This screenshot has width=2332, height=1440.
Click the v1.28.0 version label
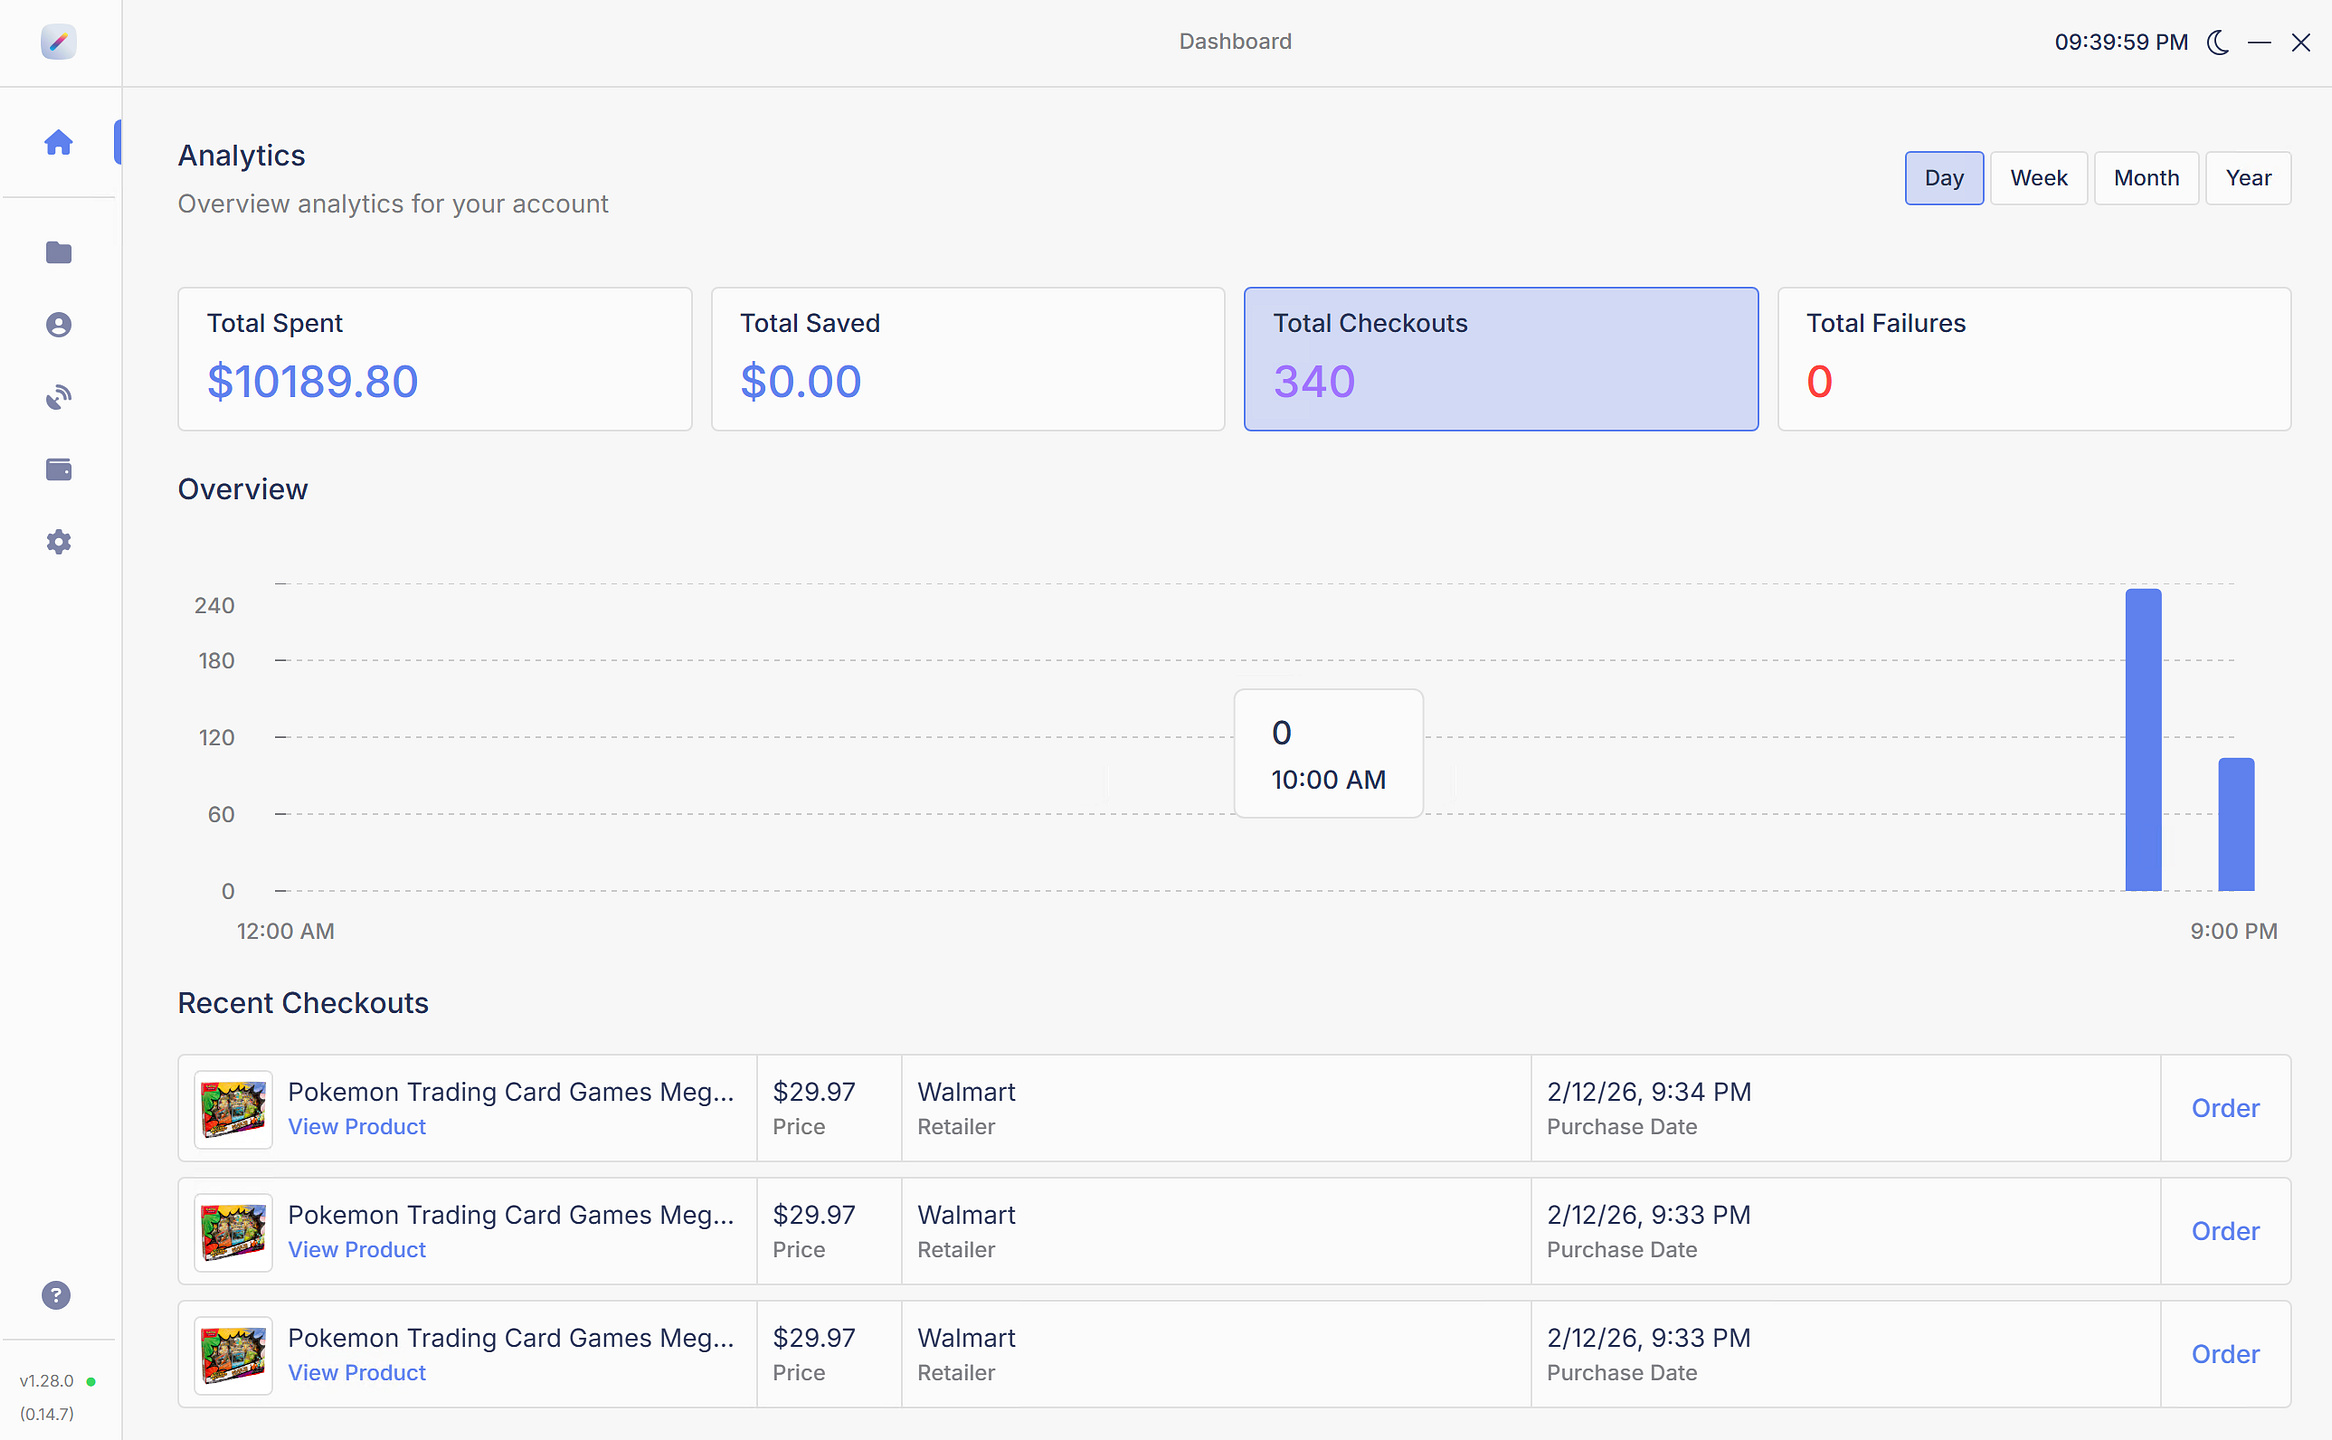(x=47, y=1381)
